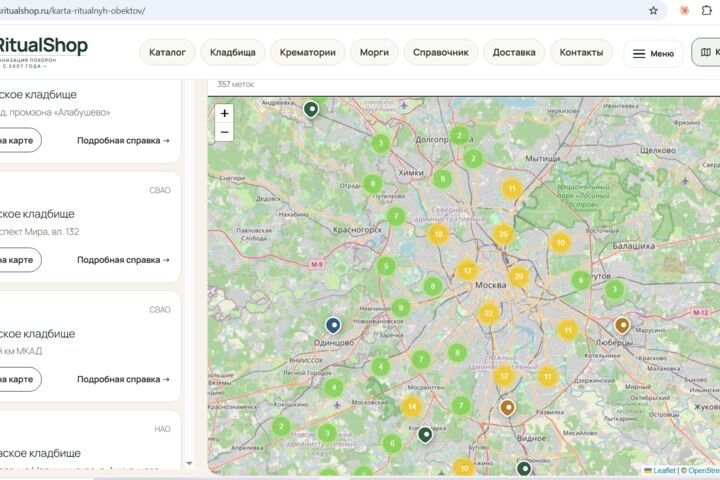Navigate to the Морги section
720x480 pixels.
pyautogui.click(x=374, y=52)
